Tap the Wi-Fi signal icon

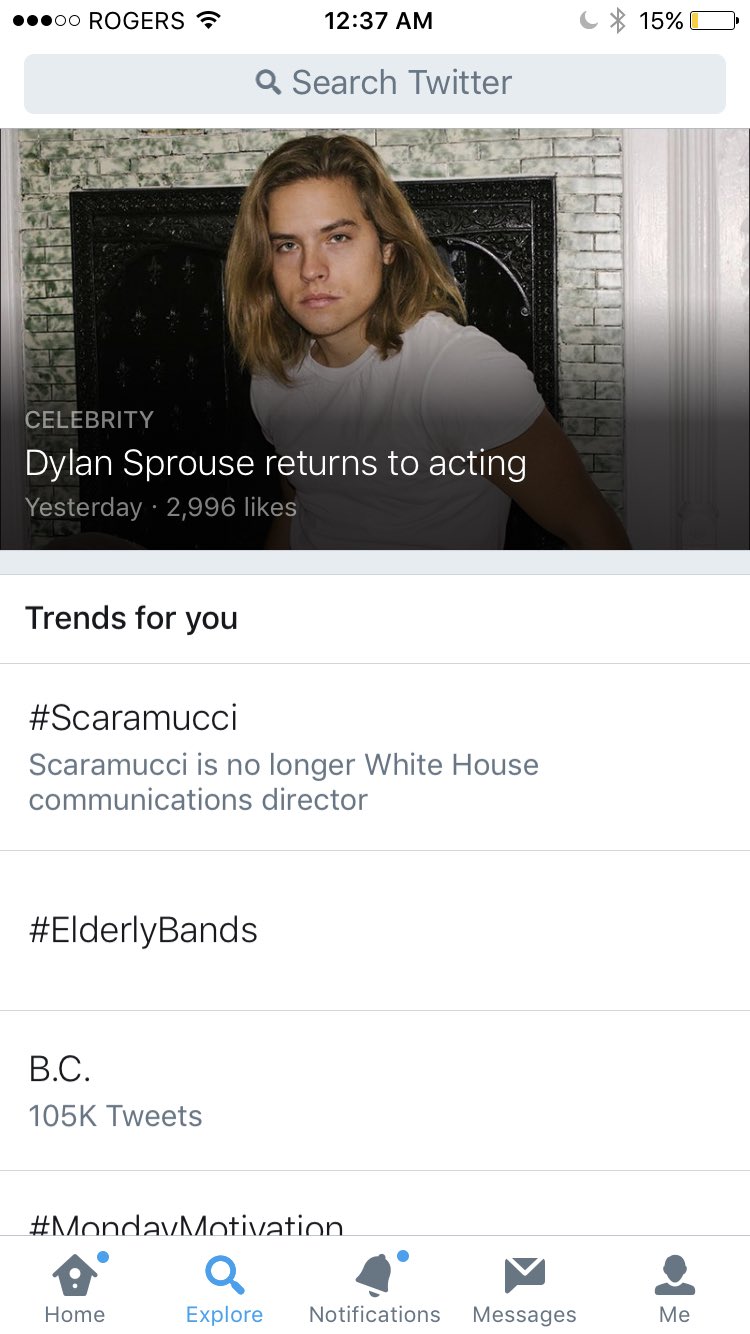(x=208, y=20)
